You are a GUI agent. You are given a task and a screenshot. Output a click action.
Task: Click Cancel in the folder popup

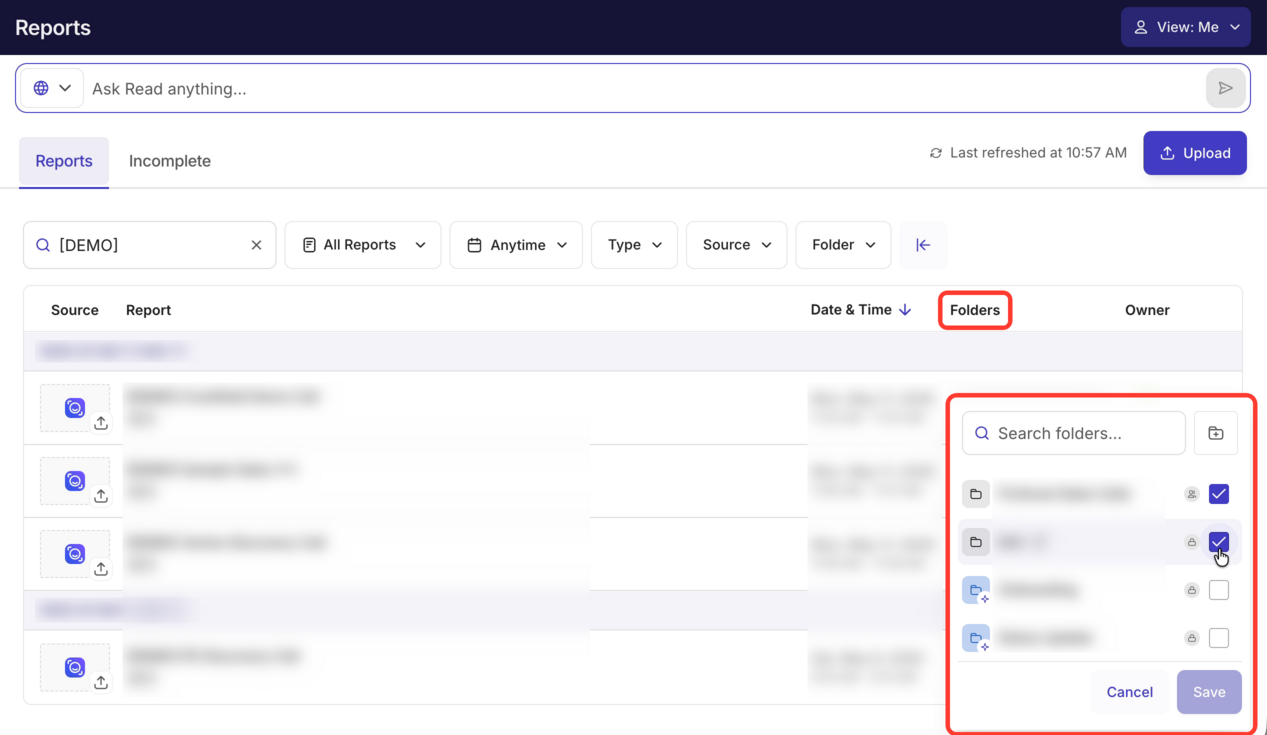[x=1130, y=692]
